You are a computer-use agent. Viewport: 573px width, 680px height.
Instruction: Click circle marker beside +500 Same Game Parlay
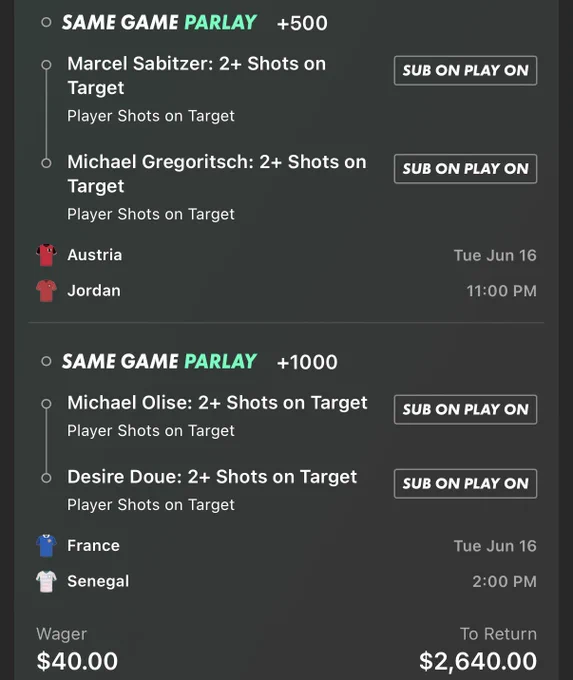pyautogui.click(x=46, y=23)
